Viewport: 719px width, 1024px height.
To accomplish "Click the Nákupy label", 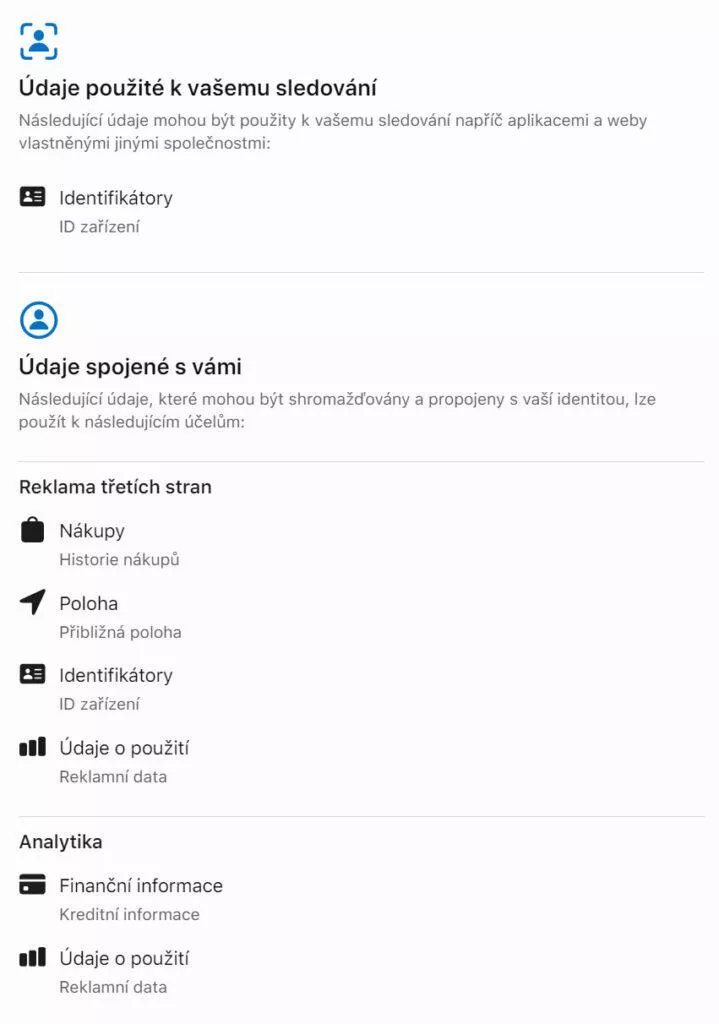I will point(92,531).
